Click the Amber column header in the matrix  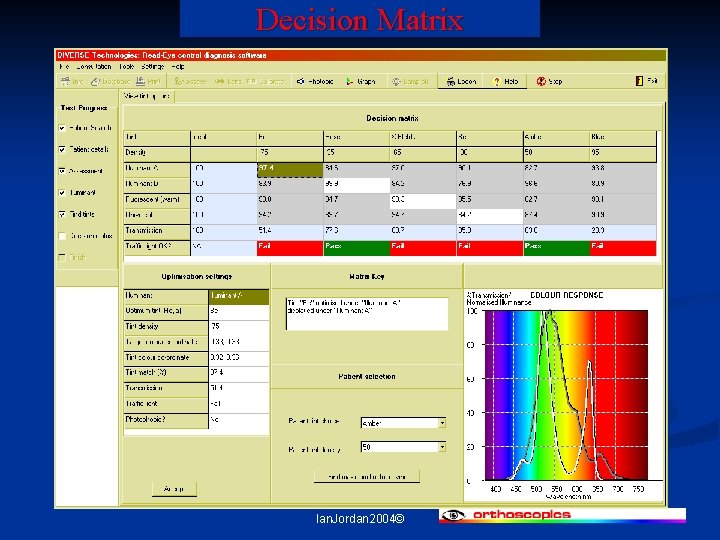(x=556, y=137)
